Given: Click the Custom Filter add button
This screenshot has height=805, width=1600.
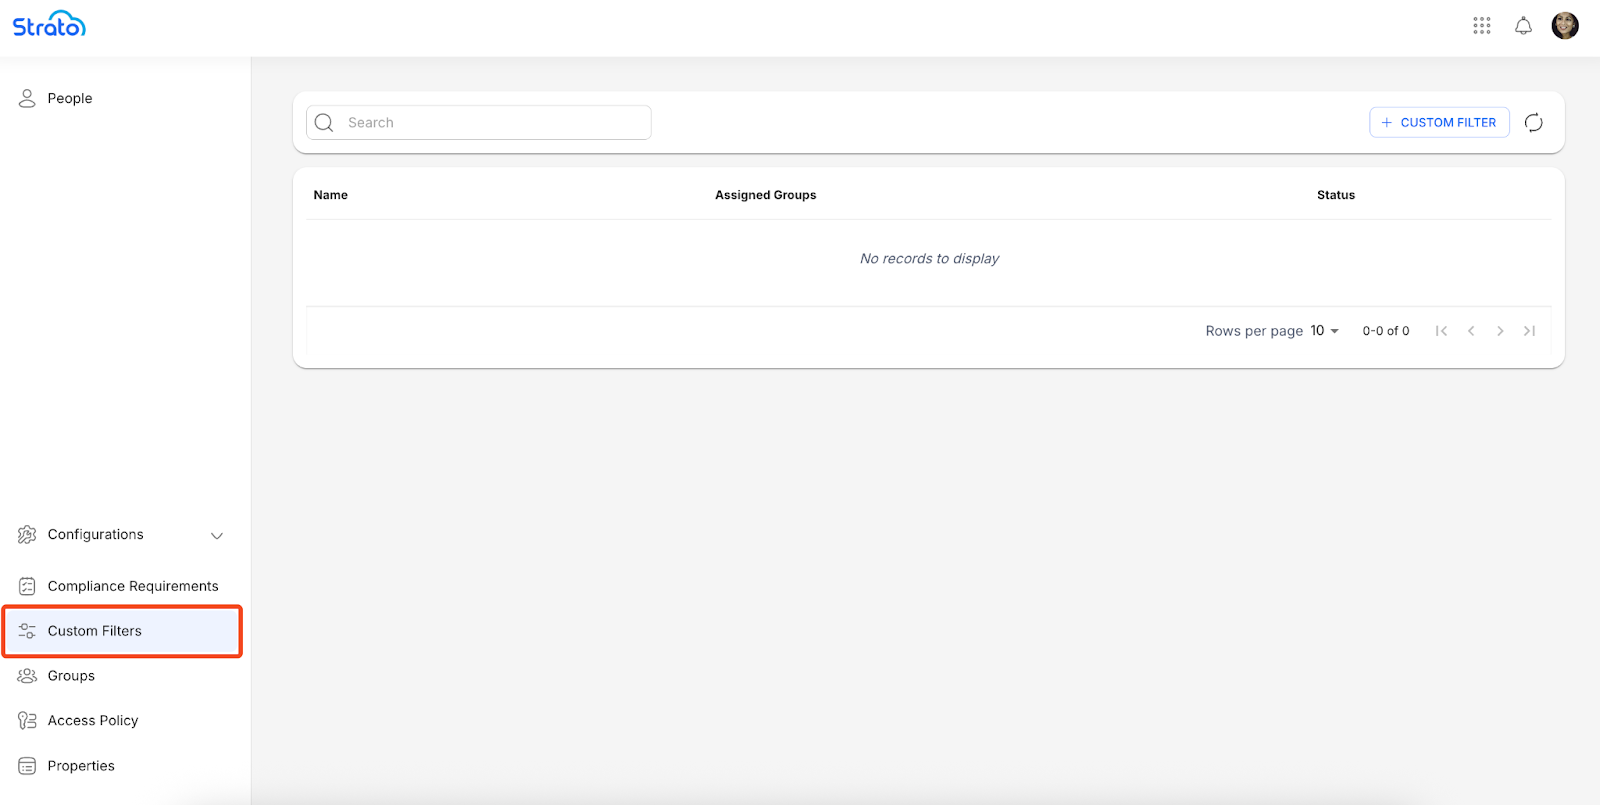Looking at the screenshot, I should click(x=1438, y=123).
